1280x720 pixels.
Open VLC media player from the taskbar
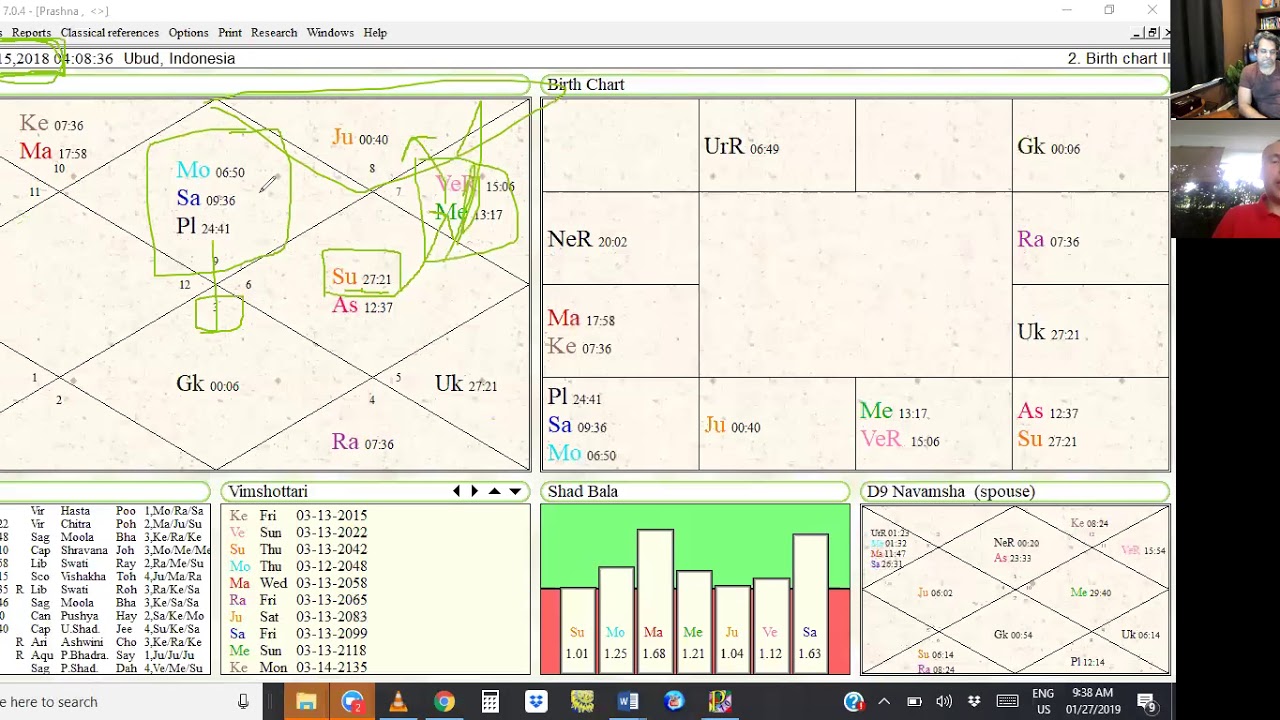click(x=398, y=702)
